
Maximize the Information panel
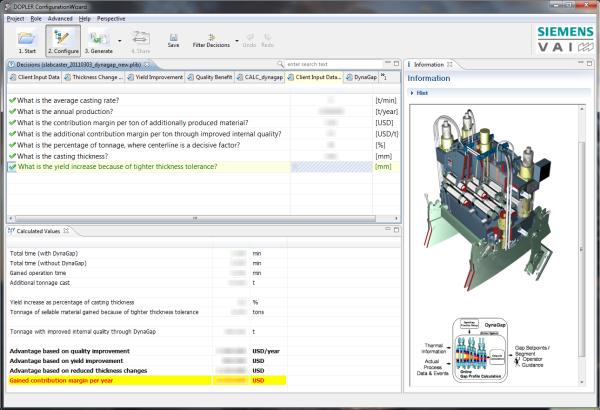(589, 63)
